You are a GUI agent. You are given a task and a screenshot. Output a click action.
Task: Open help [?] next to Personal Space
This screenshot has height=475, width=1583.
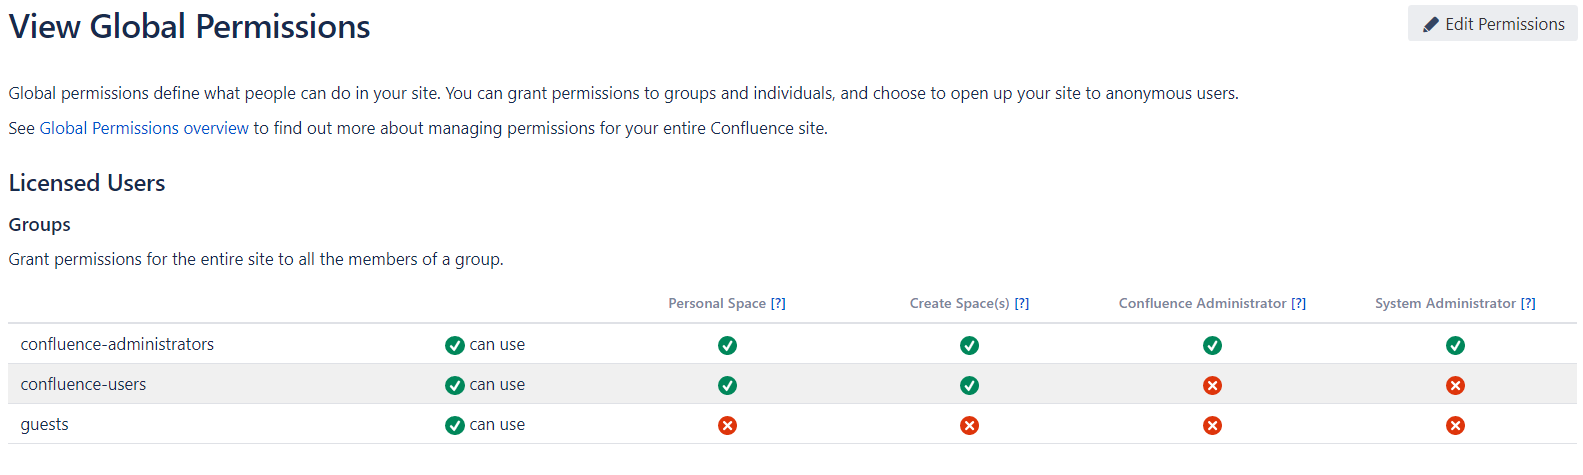point(778,303)
